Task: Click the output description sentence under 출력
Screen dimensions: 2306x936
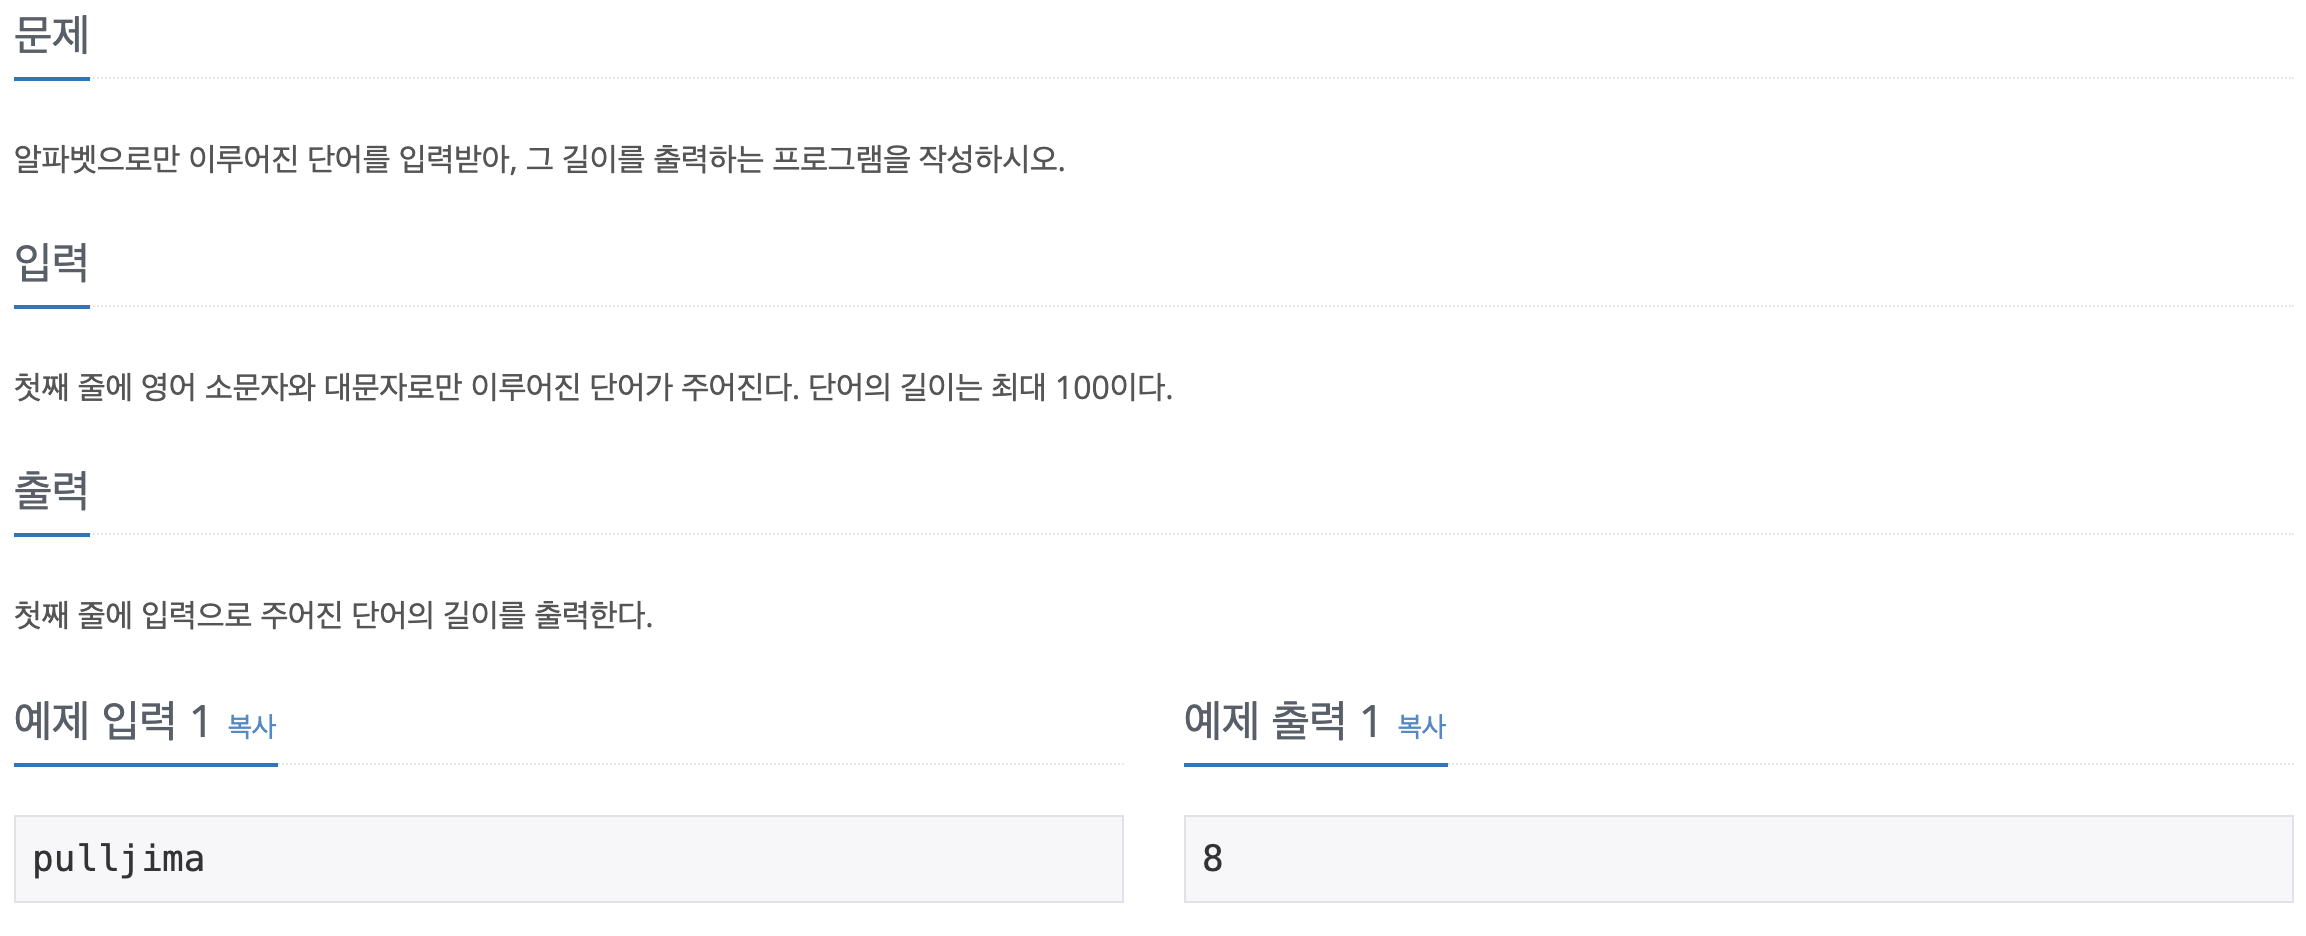Action: point(334,615)
